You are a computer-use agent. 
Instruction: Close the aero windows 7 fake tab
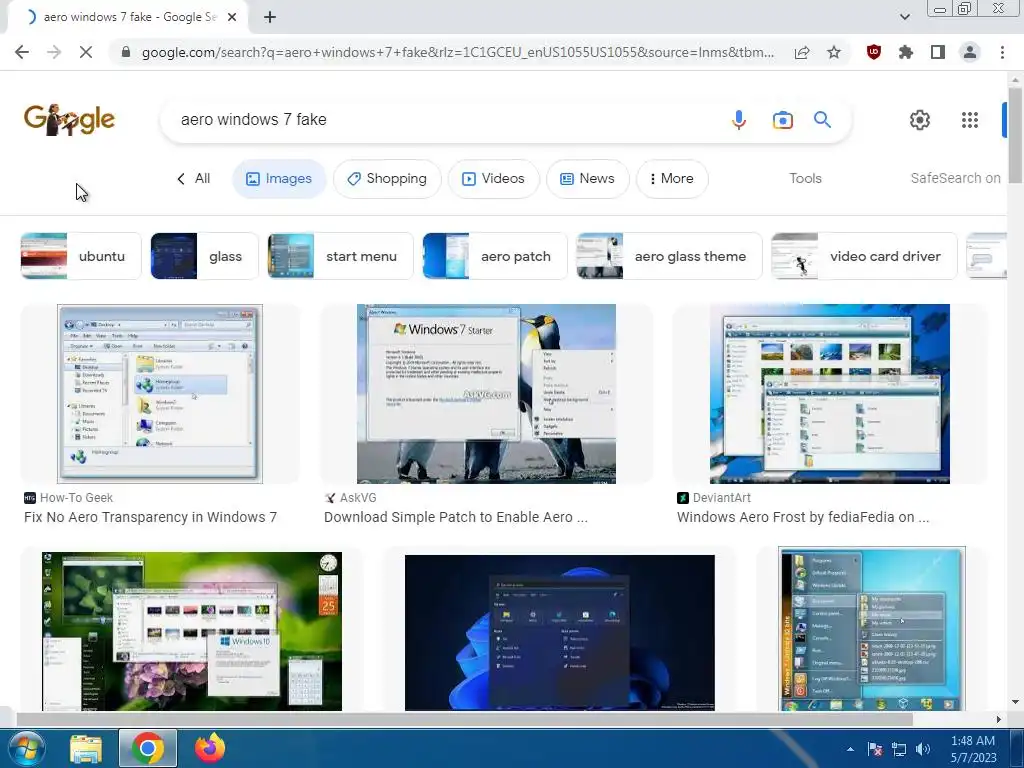232,17
